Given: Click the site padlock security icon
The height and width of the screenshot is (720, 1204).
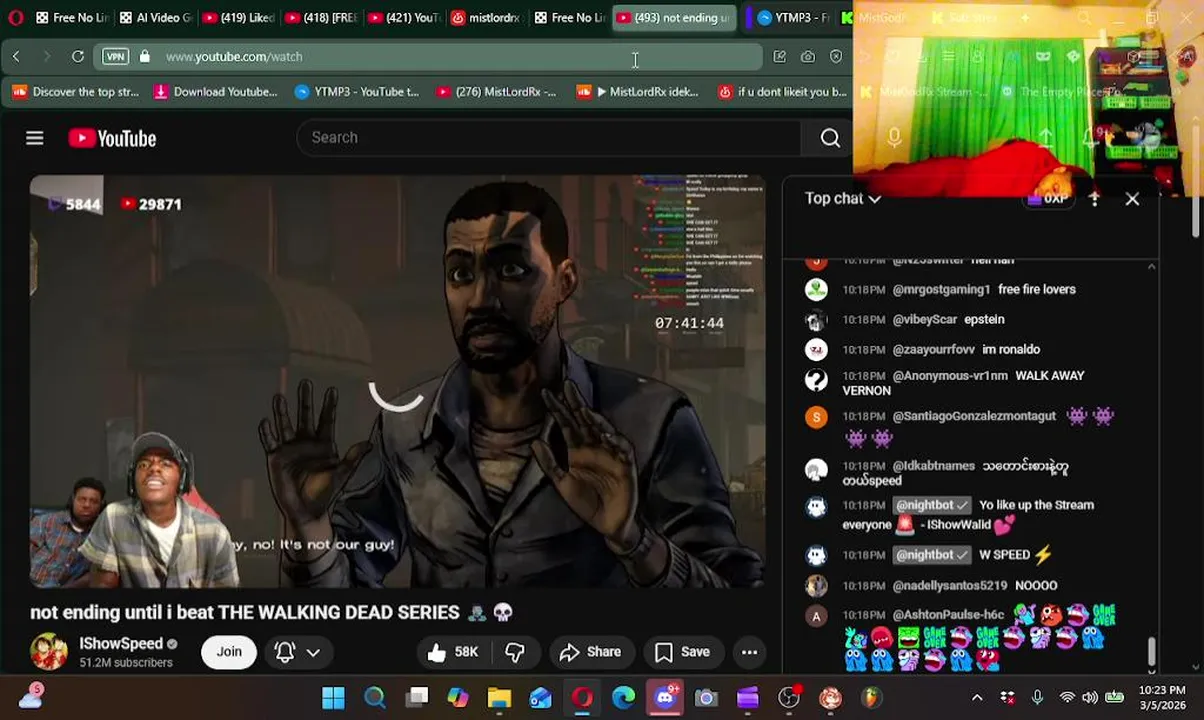Looking at the screenshot, I should pos(145,56).
